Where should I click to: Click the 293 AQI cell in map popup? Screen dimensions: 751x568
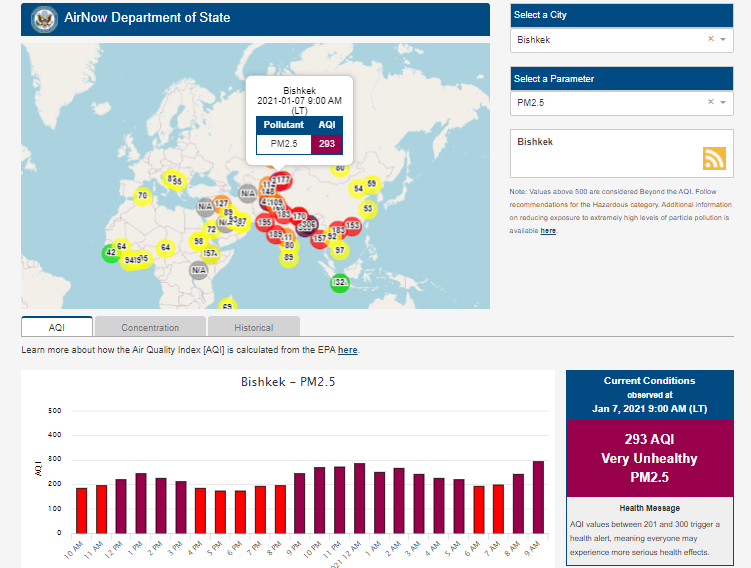point(326,144)
